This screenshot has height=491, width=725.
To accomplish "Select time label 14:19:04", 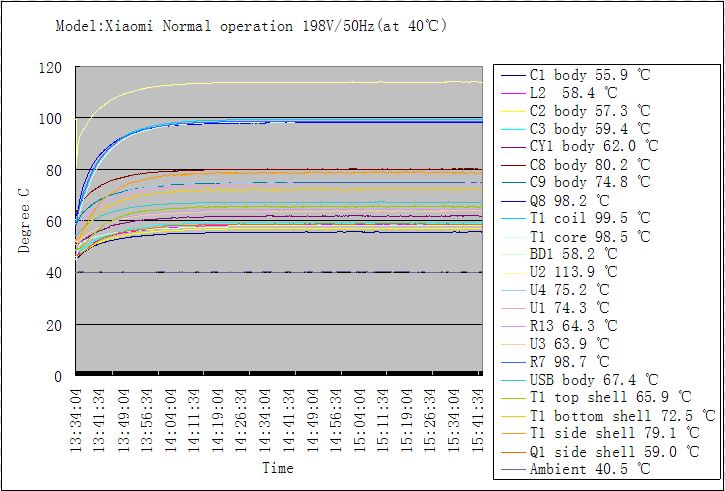I will click(218, 420).
